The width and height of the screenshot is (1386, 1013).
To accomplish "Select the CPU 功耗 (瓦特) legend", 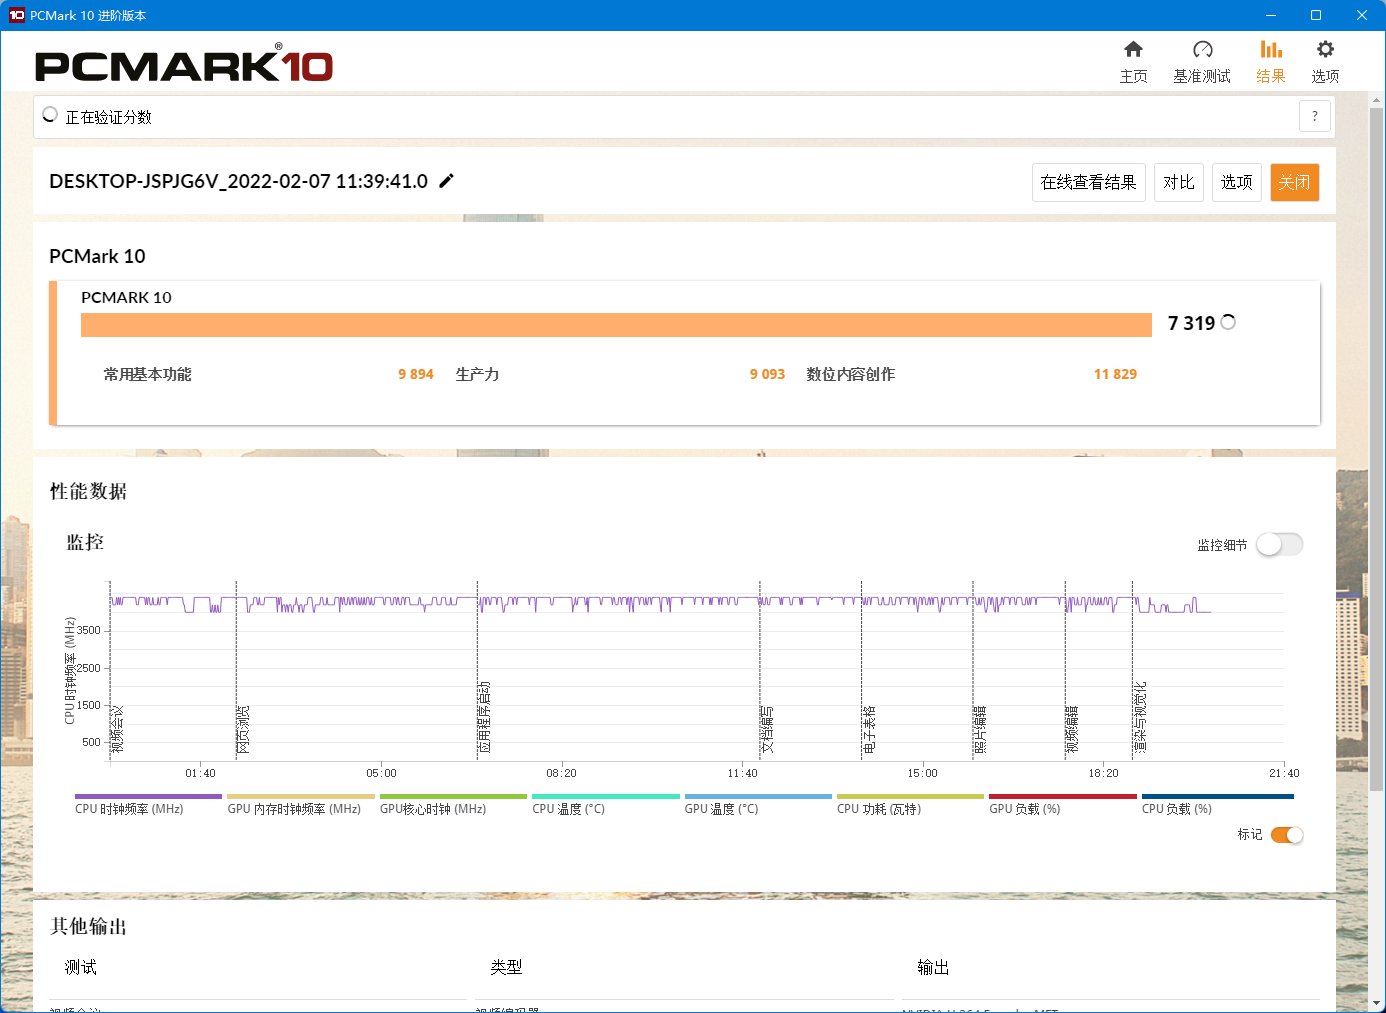I will [x=910, y=805].
